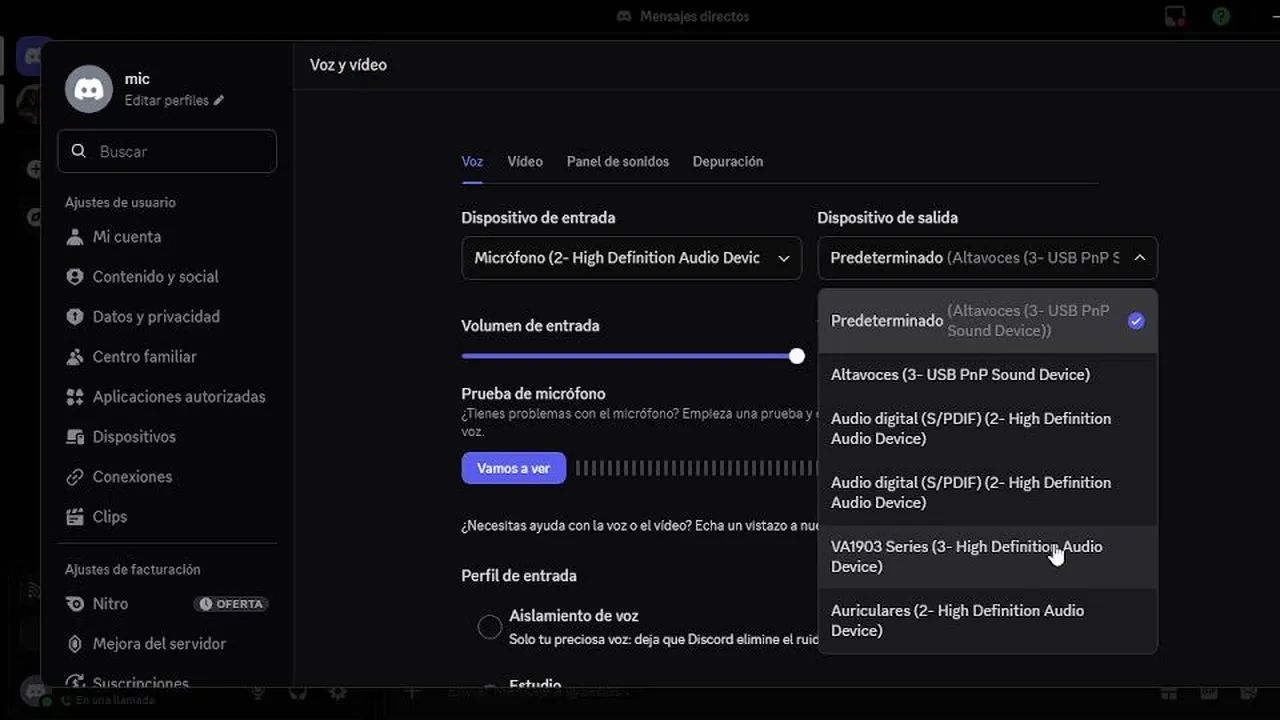Click the microphone test level meter
This screenshot has height=720, width=1280.
point(696,468)
